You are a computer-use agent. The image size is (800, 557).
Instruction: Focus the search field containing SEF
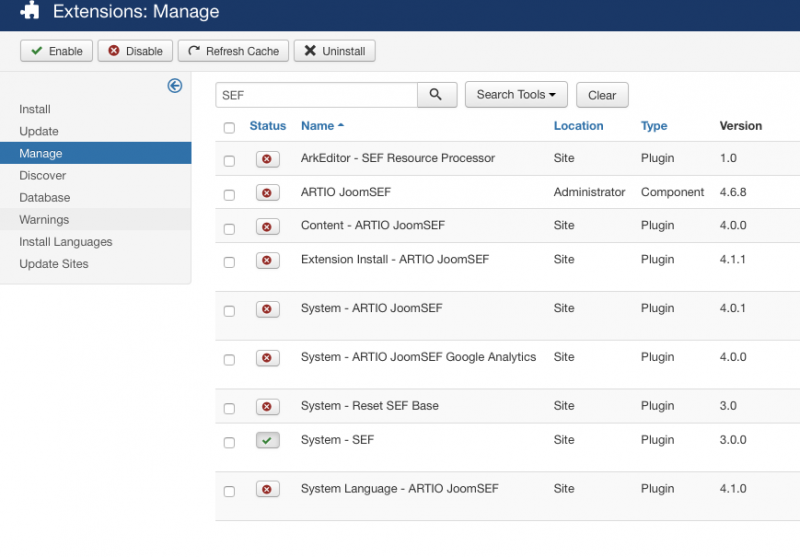[x=316, y=95]
